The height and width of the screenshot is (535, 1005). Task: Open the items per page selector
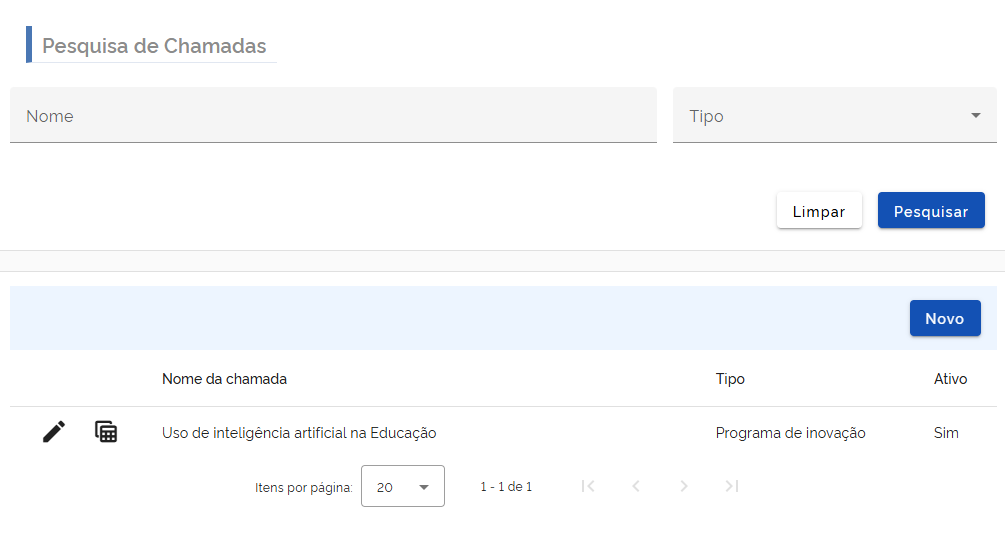402,487
